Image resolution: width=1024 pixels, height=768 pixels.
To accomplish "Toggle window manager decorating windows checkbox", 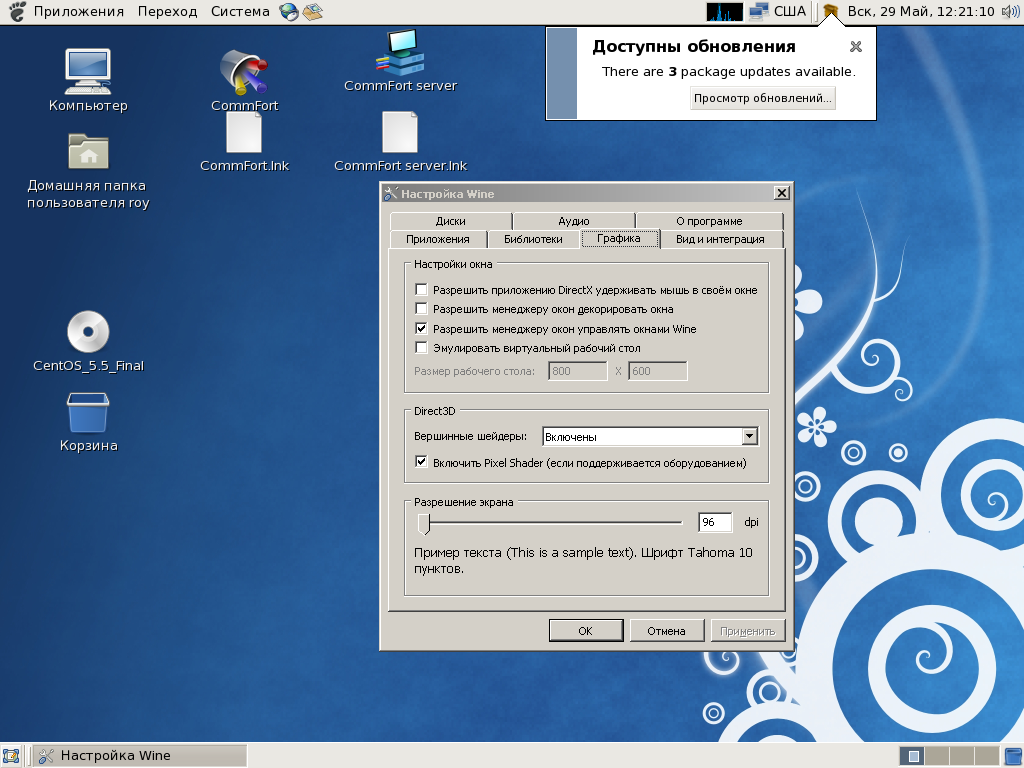I will tap(421, 309).
